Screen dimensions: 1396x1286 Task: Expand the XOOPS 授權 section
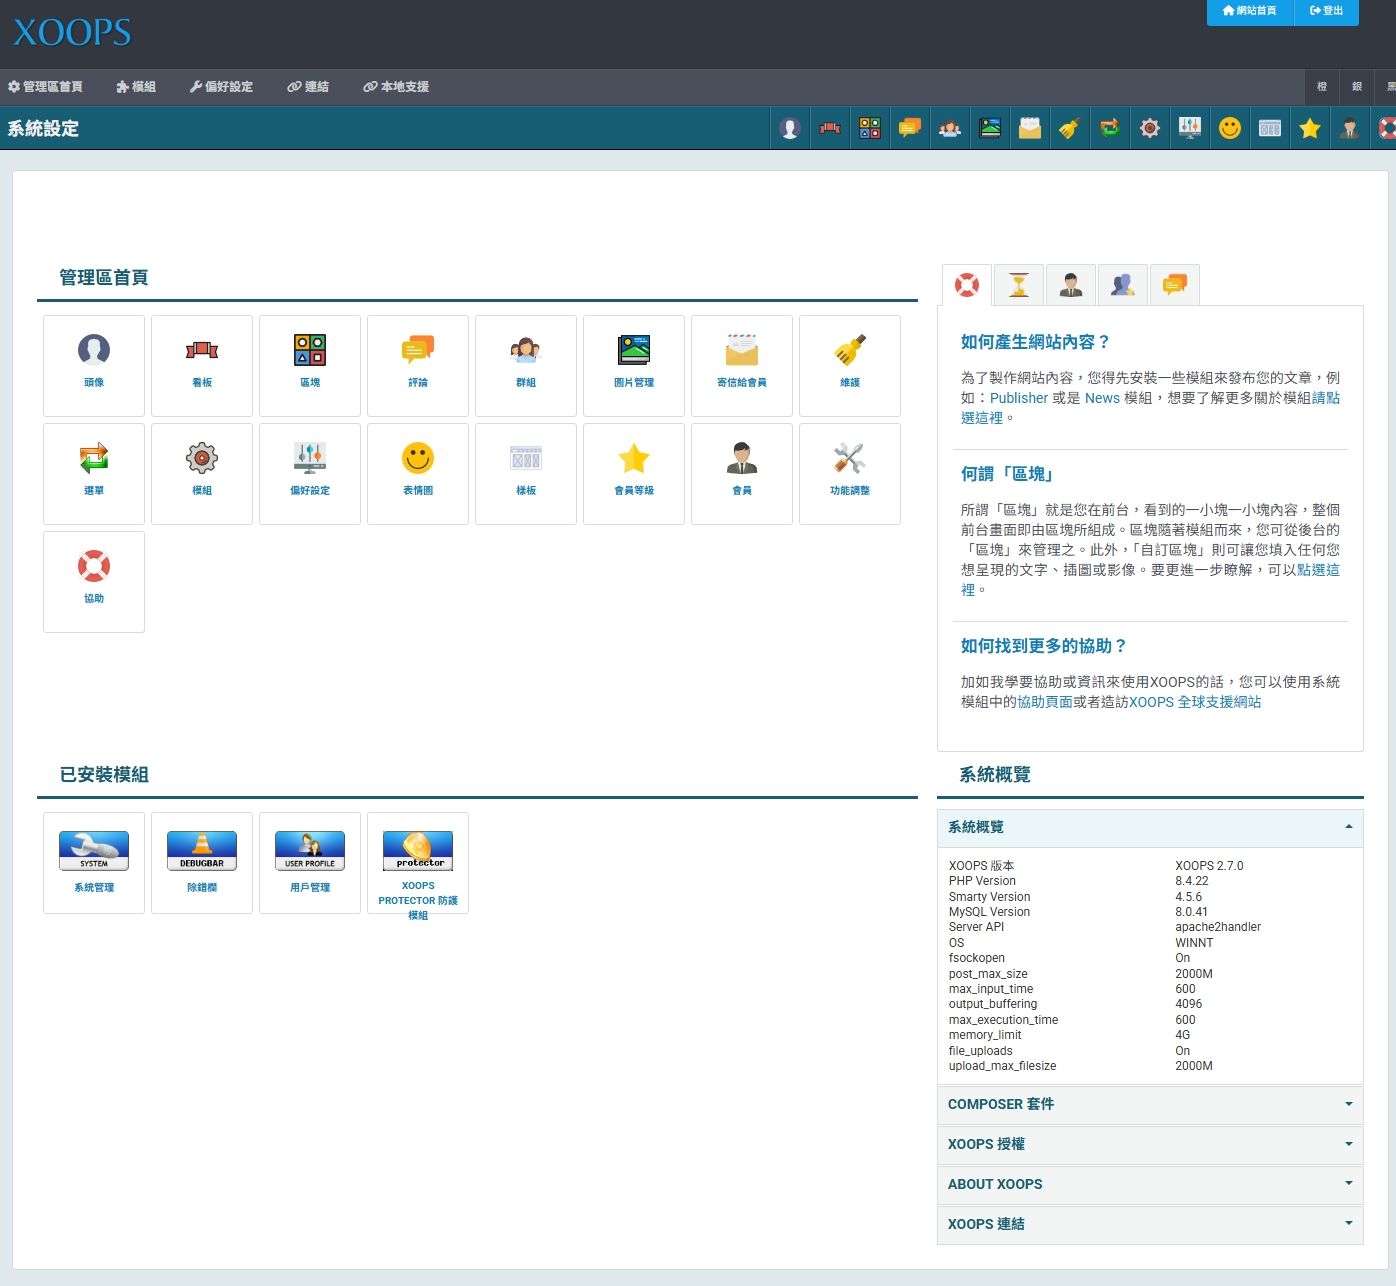pyautogui.click(x=1150, y=1145)
